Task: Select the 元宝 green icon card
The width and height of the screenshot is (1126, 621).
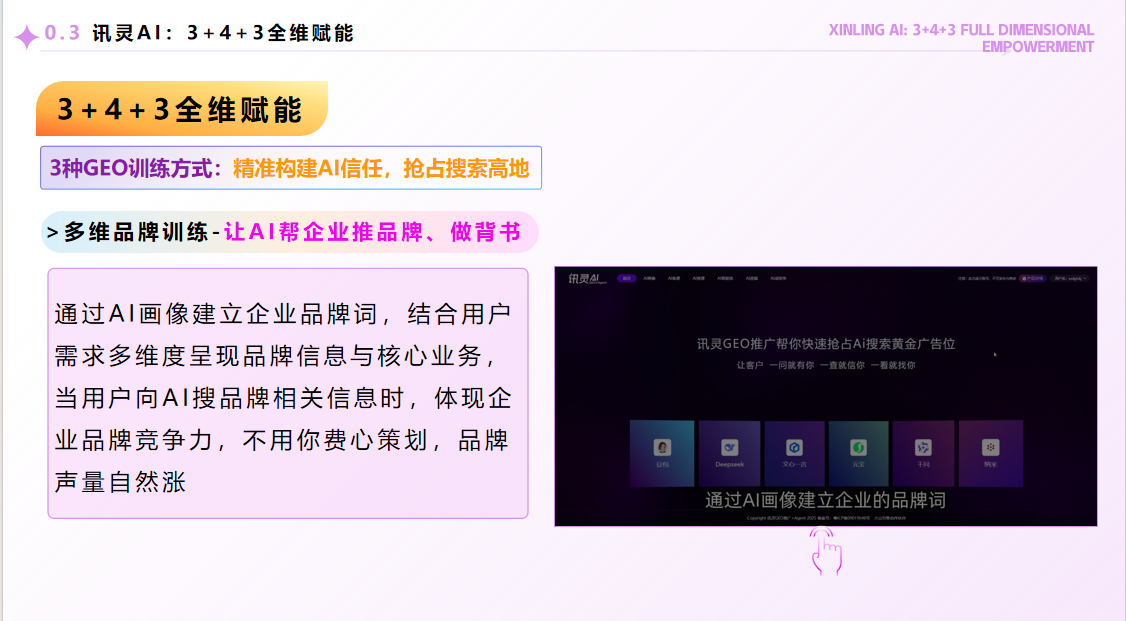Action: click(x=858, y=453)
